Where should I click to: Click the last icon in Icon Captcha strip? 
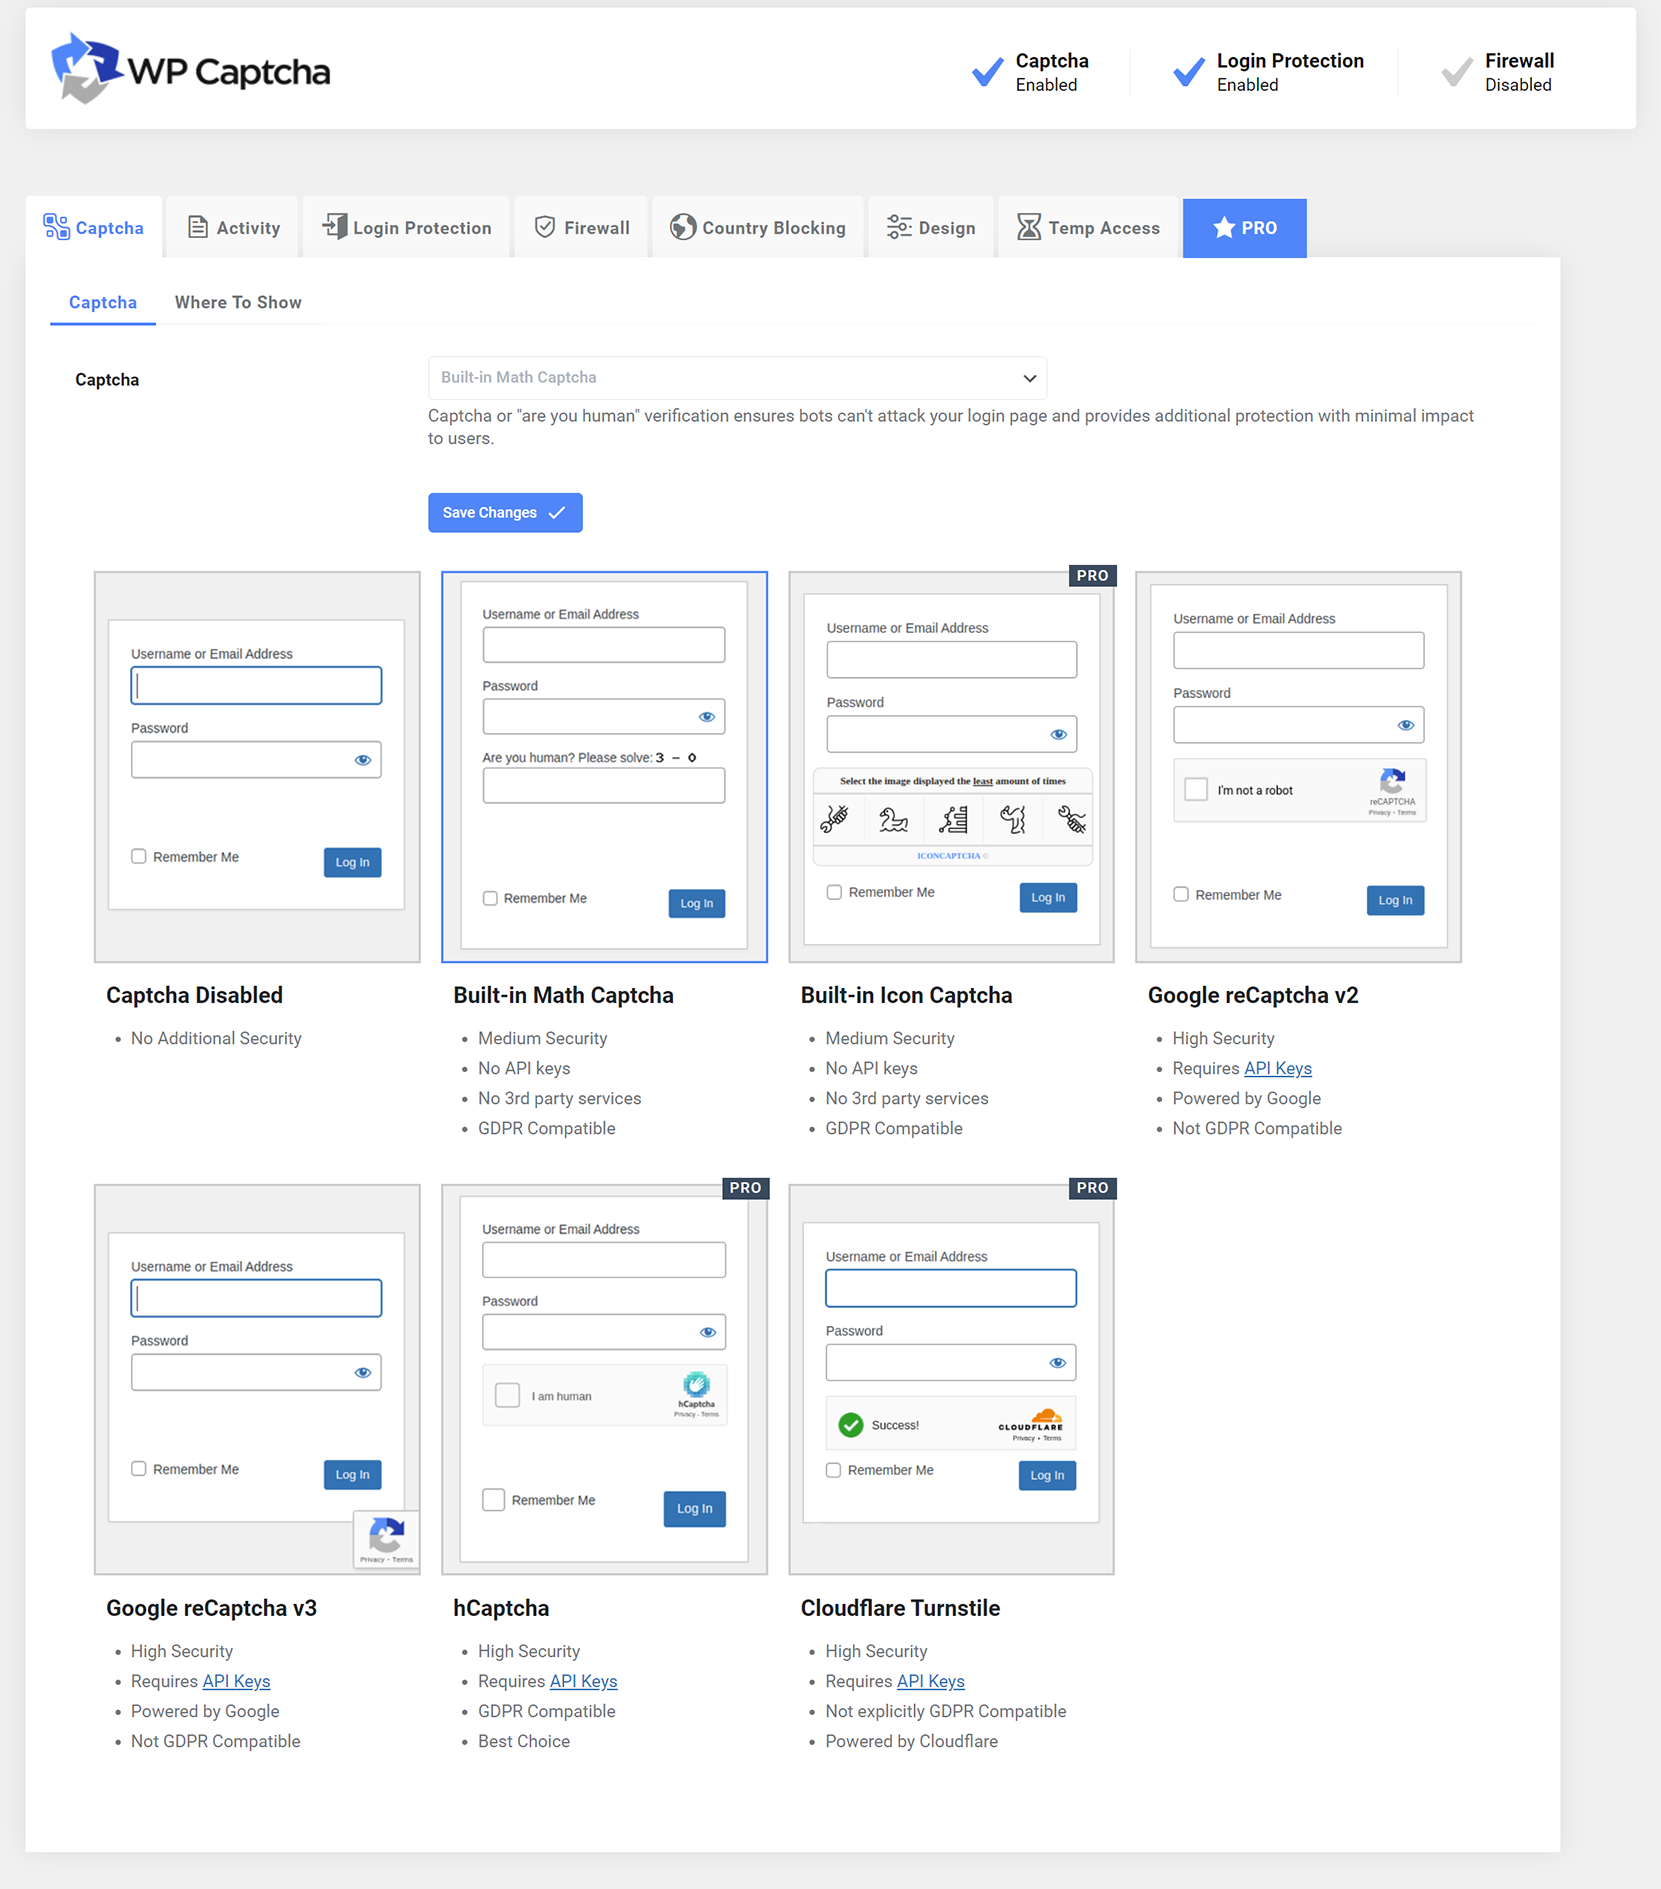(x=1071, y=820)
